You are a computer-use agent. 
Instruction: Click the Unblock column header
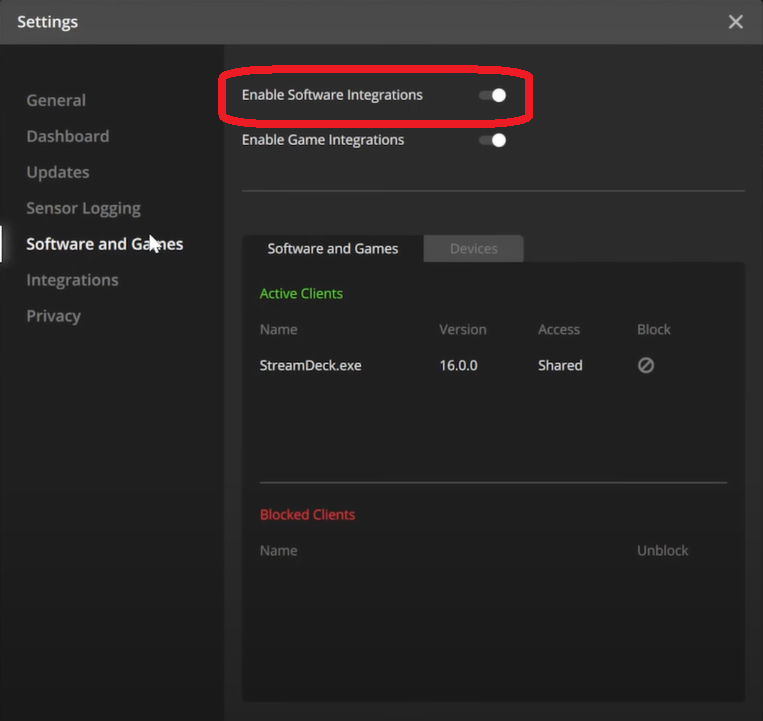662,551
